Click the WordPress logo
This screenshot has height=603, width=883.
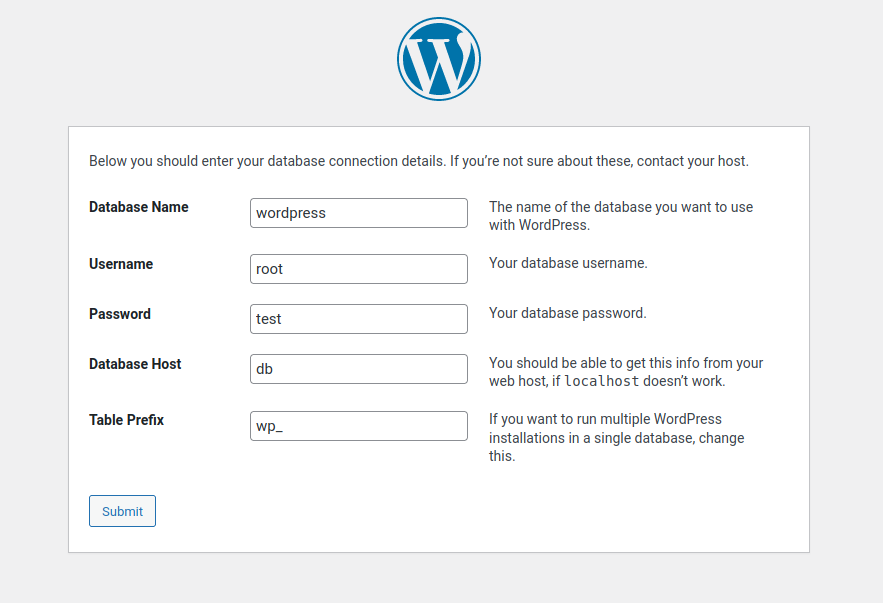click(x=439, y=59)
